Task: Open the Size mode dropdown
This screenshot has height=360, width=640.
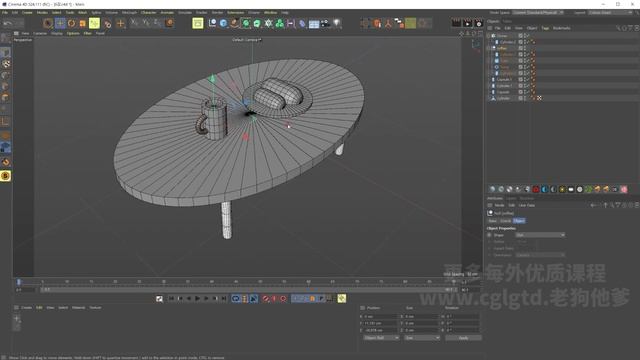Action: coord(422,338)
